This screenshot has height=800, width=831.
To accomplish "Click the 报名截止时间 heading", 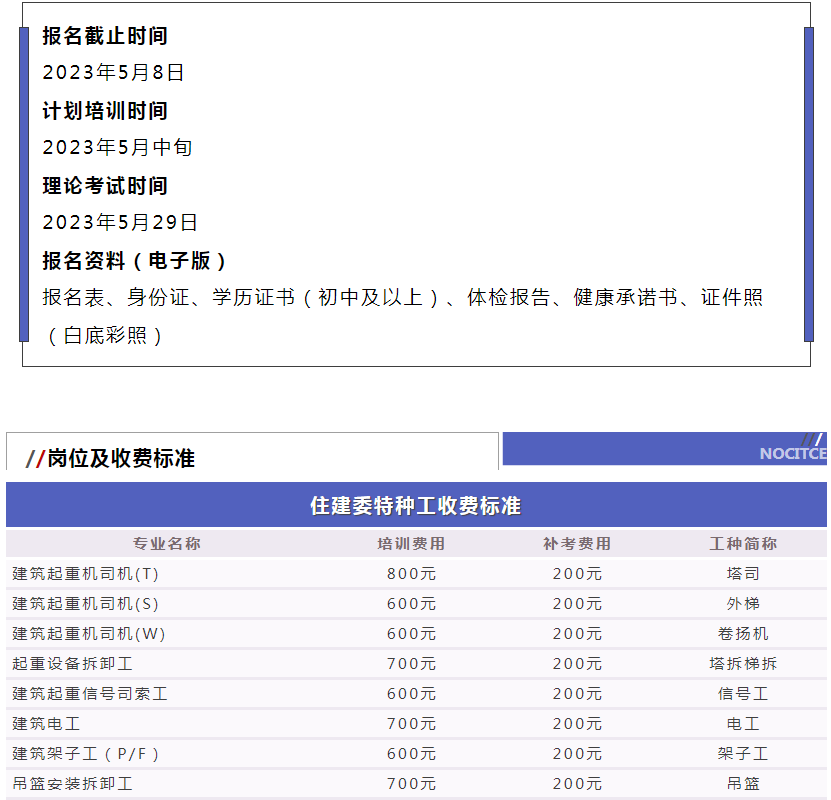I will point(105,36).
